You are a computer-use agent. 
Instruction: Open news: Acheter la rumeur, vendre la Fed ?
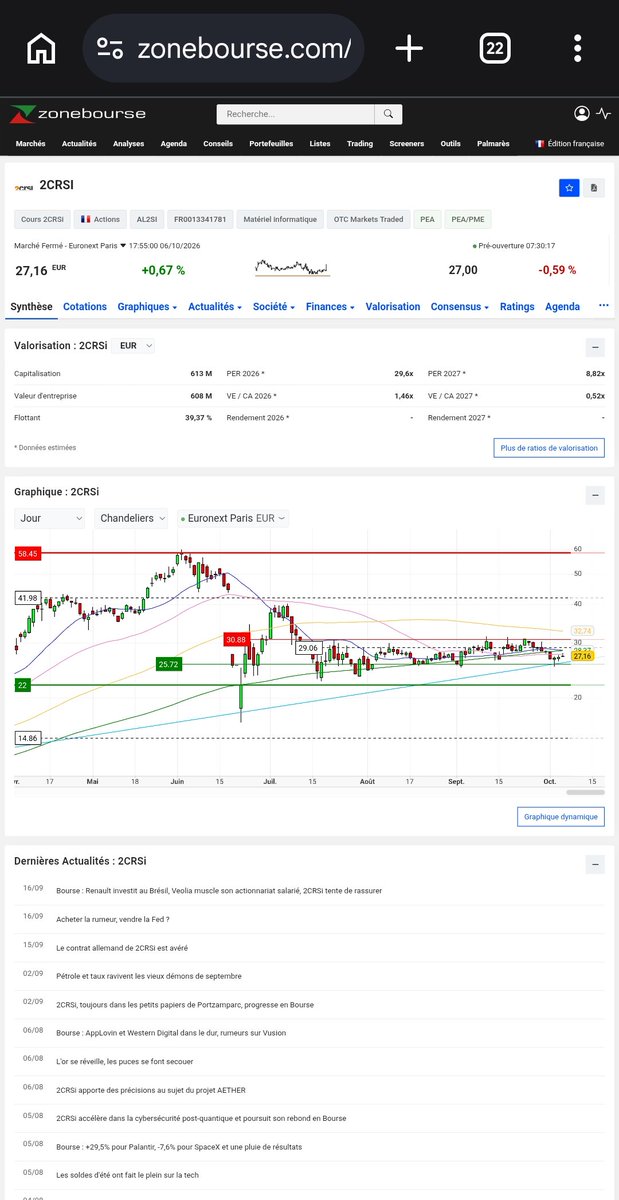[113, 919]
